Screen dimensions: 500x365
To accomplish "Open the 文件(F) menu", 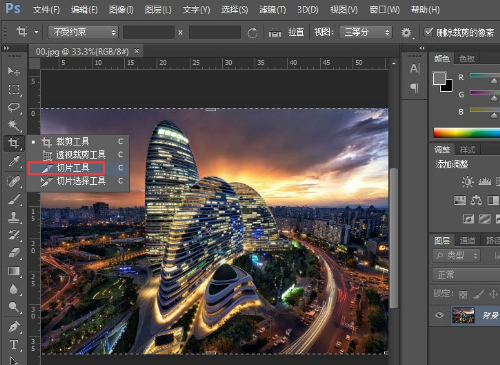I will point(46,10).
